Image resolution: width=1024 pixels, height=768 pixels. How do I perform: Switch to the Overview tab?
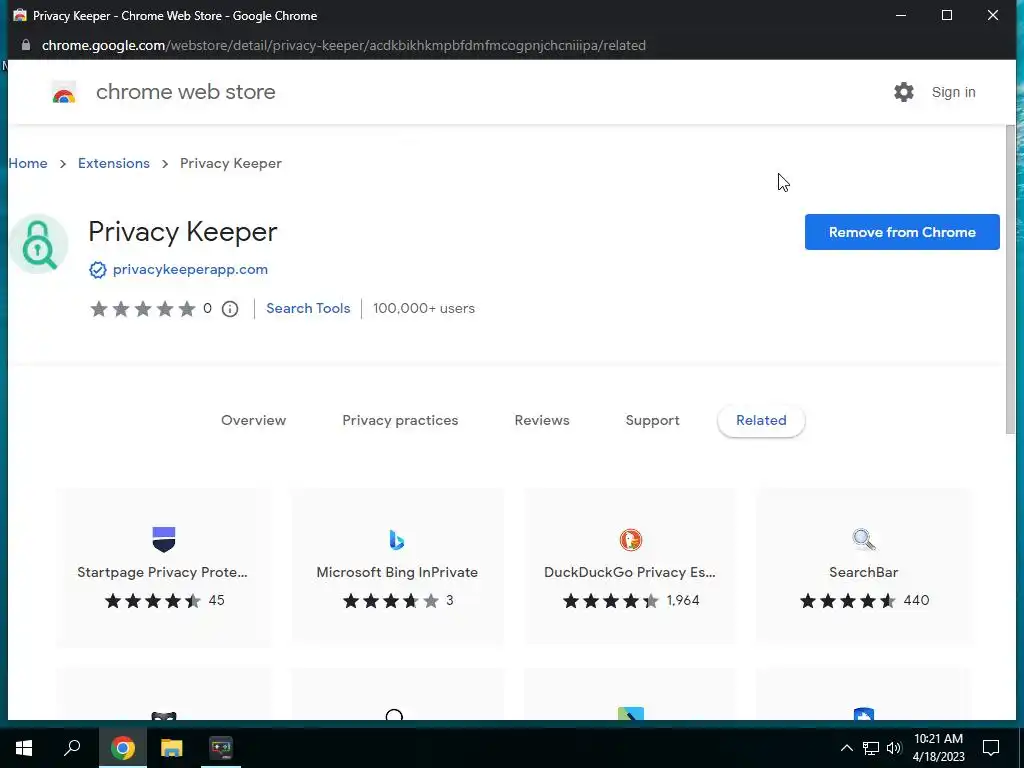tap(253, 421)
